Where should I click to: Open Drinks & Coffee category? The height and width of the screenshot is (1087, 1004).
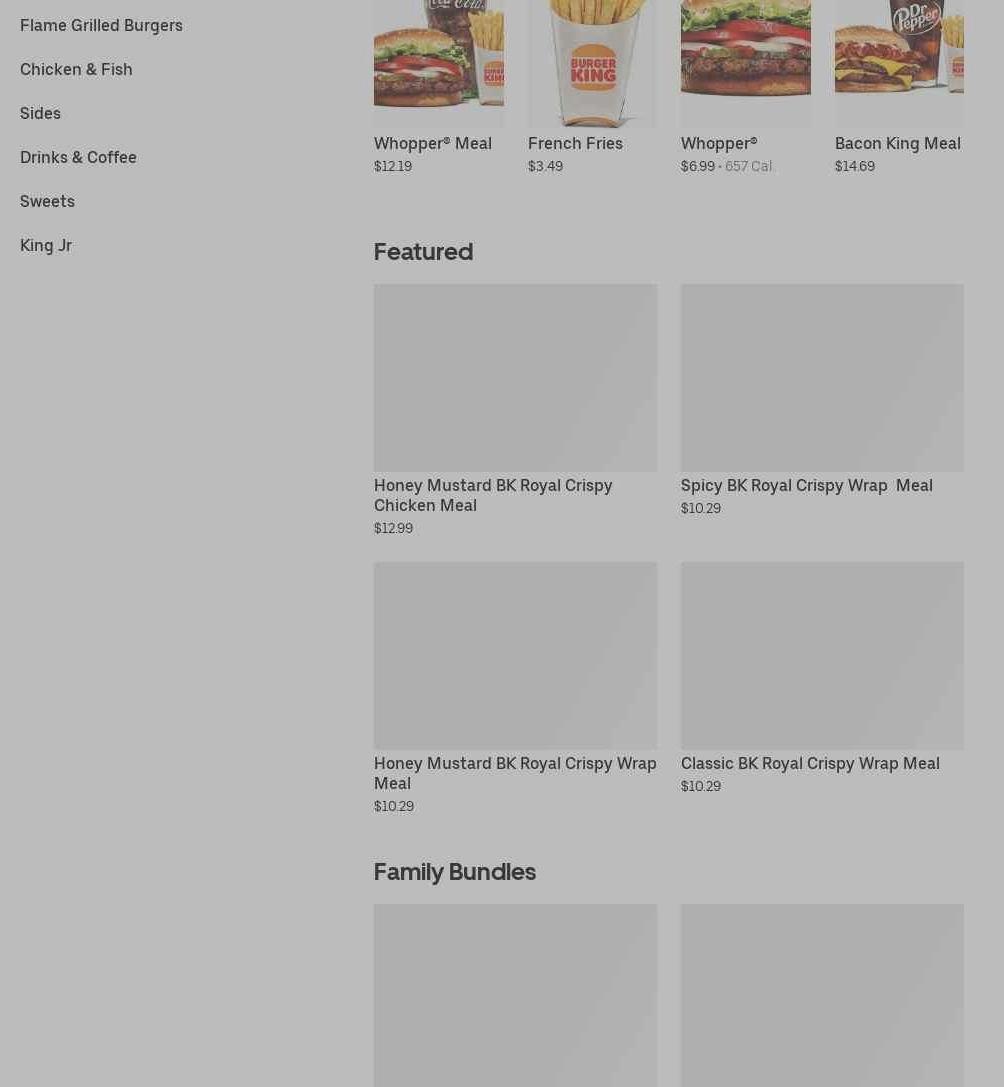point(78,157)
